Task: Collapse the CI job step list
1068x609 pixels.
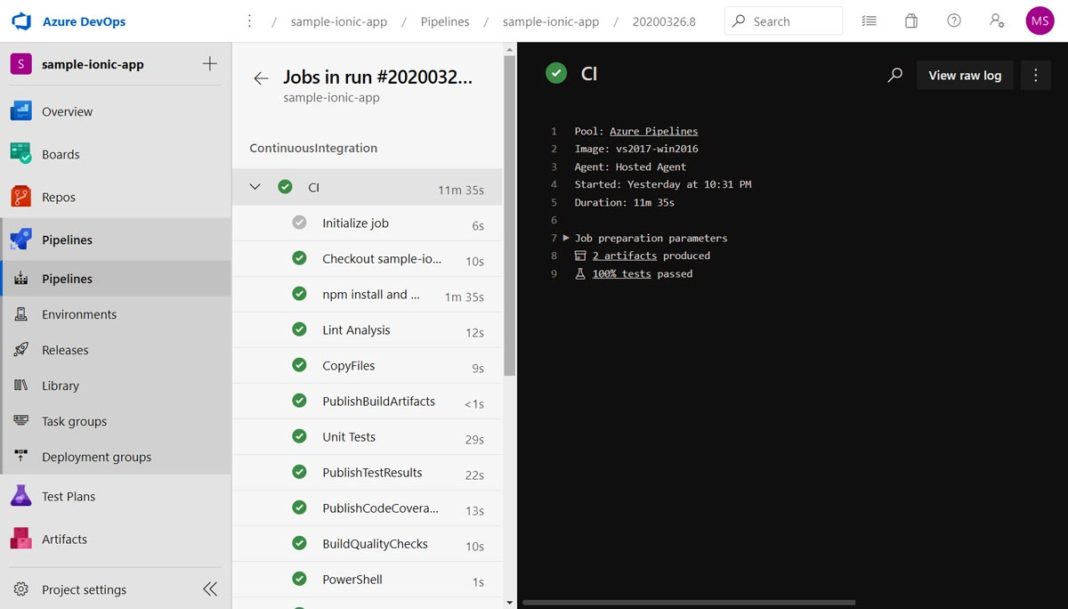Action: [x=256, y=186]
